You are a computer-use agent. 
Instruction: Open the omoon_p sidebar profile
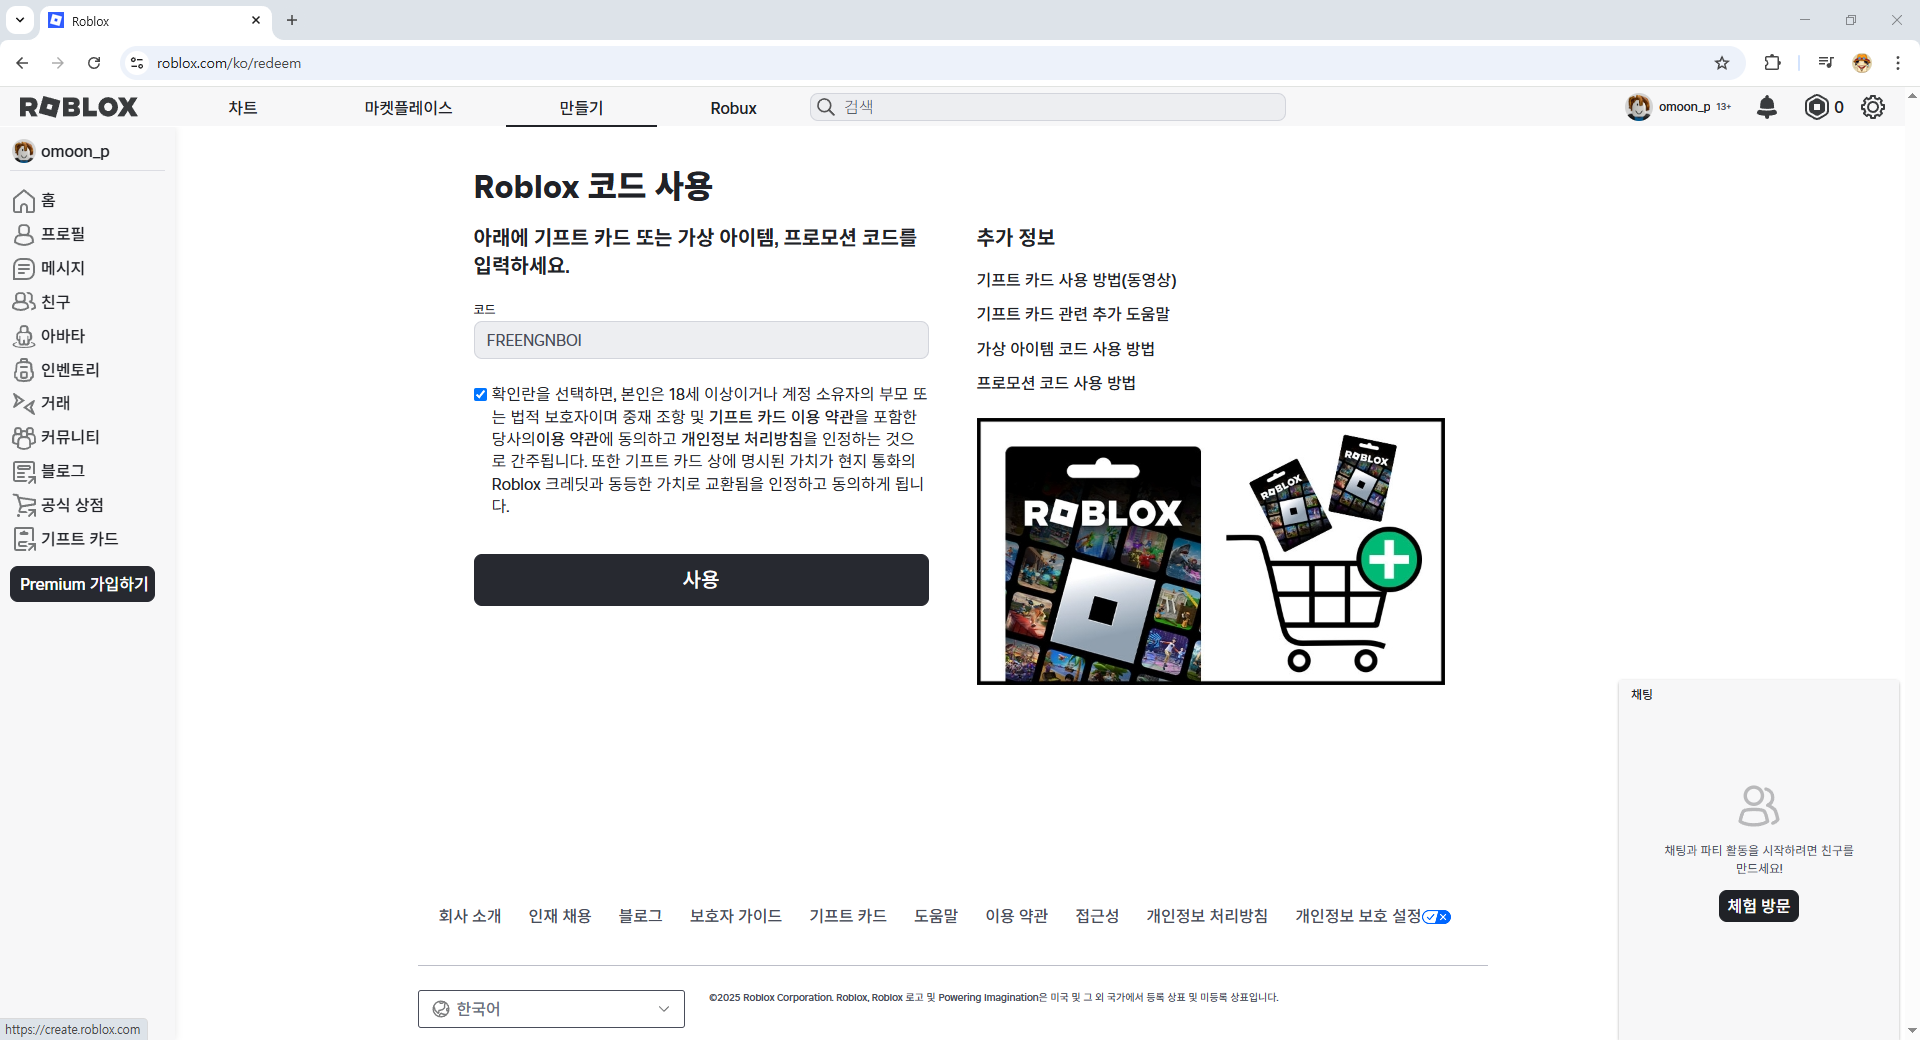click(x=62, y=151)
